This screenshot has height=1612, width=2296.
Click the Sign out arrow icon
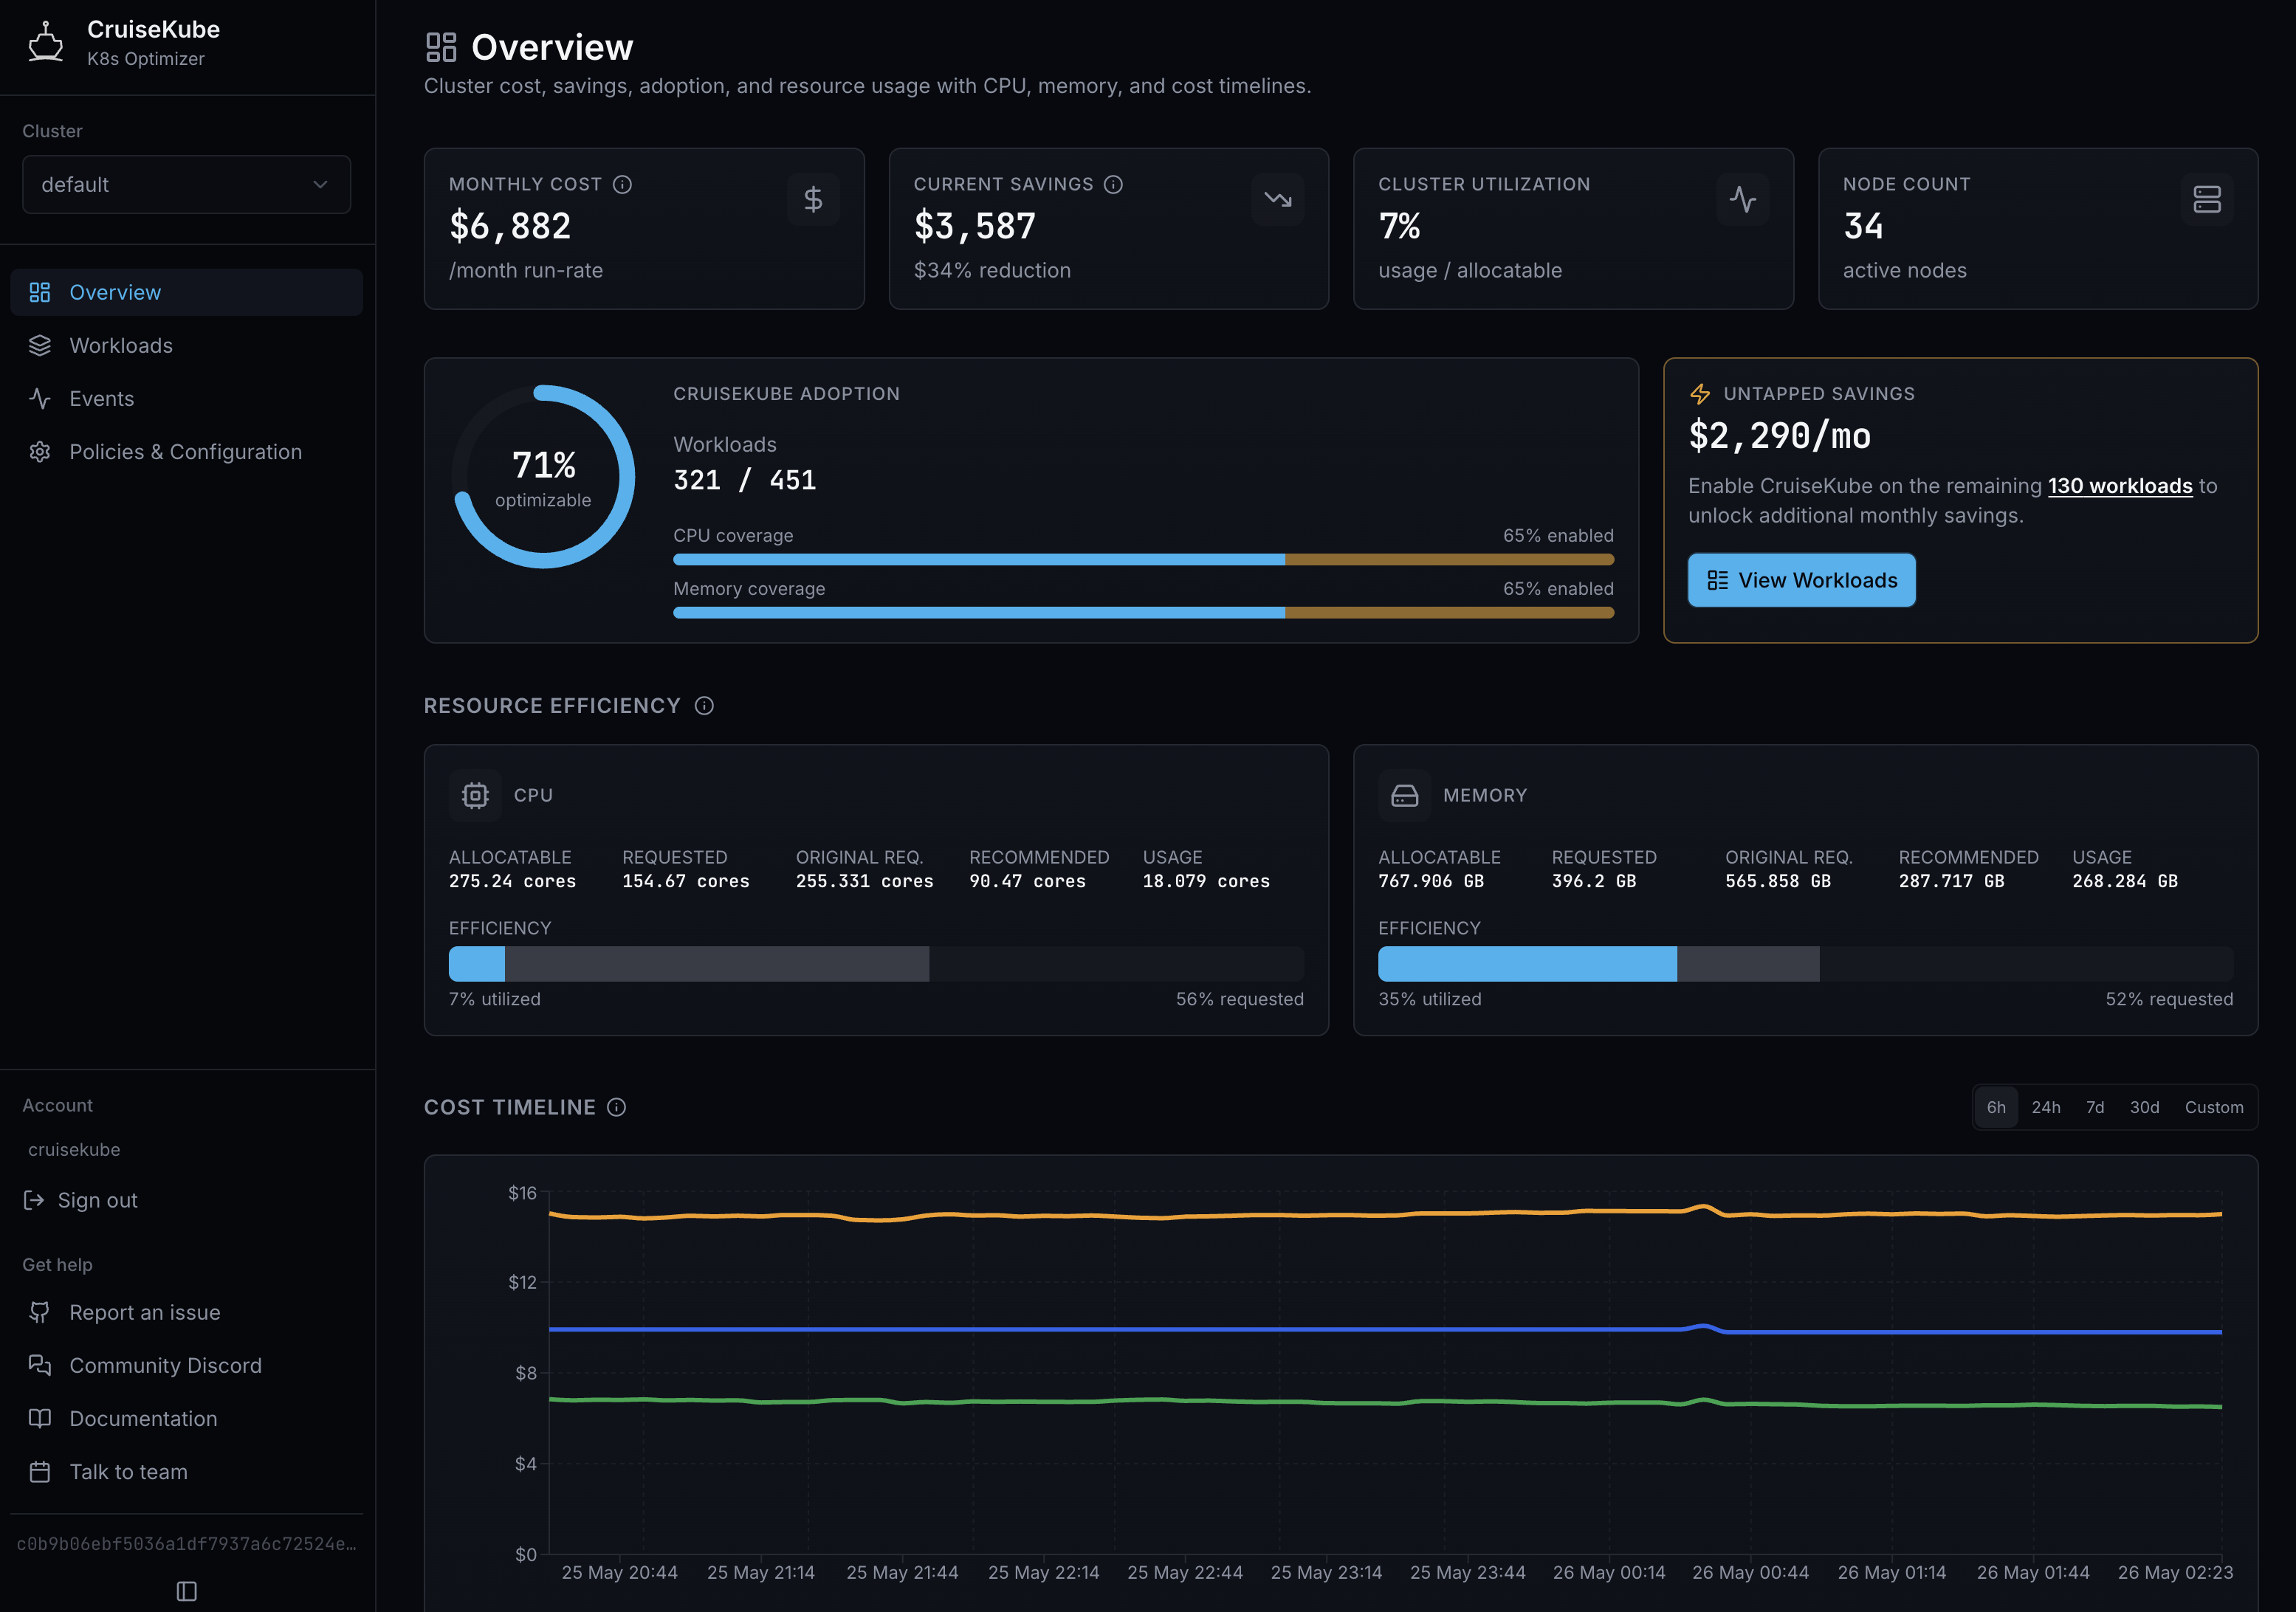pyautogui.click(x=34, y=1200)
